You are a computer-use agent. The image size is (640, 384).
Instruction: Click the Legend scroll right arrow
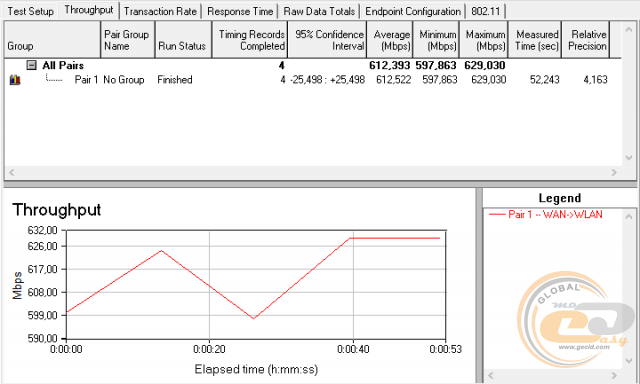click(614, 375)
